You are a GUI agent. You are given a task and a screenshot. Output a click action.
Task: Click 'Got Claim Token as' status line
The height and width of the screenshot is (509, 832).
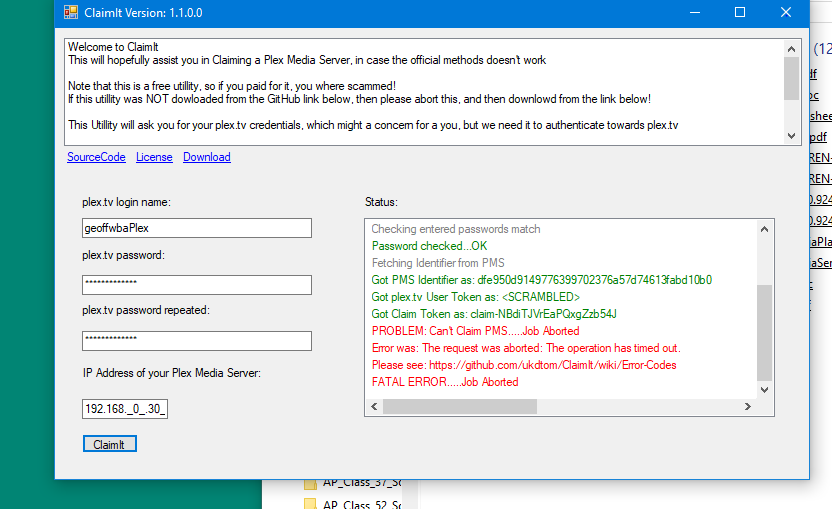pyautogui.click(x=494, y=314)
